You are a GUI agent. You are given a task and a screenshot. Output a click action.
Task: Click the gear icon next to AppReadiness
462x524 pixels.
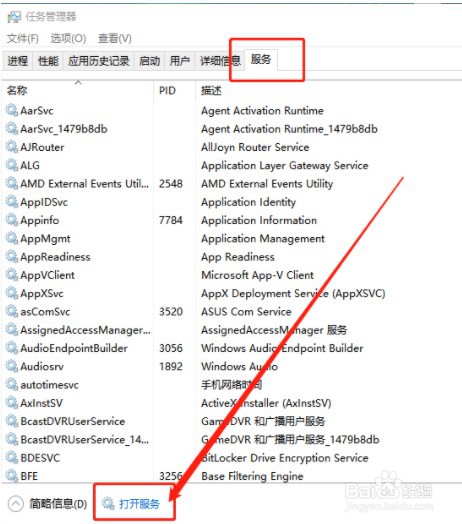(x=12, y=256)
